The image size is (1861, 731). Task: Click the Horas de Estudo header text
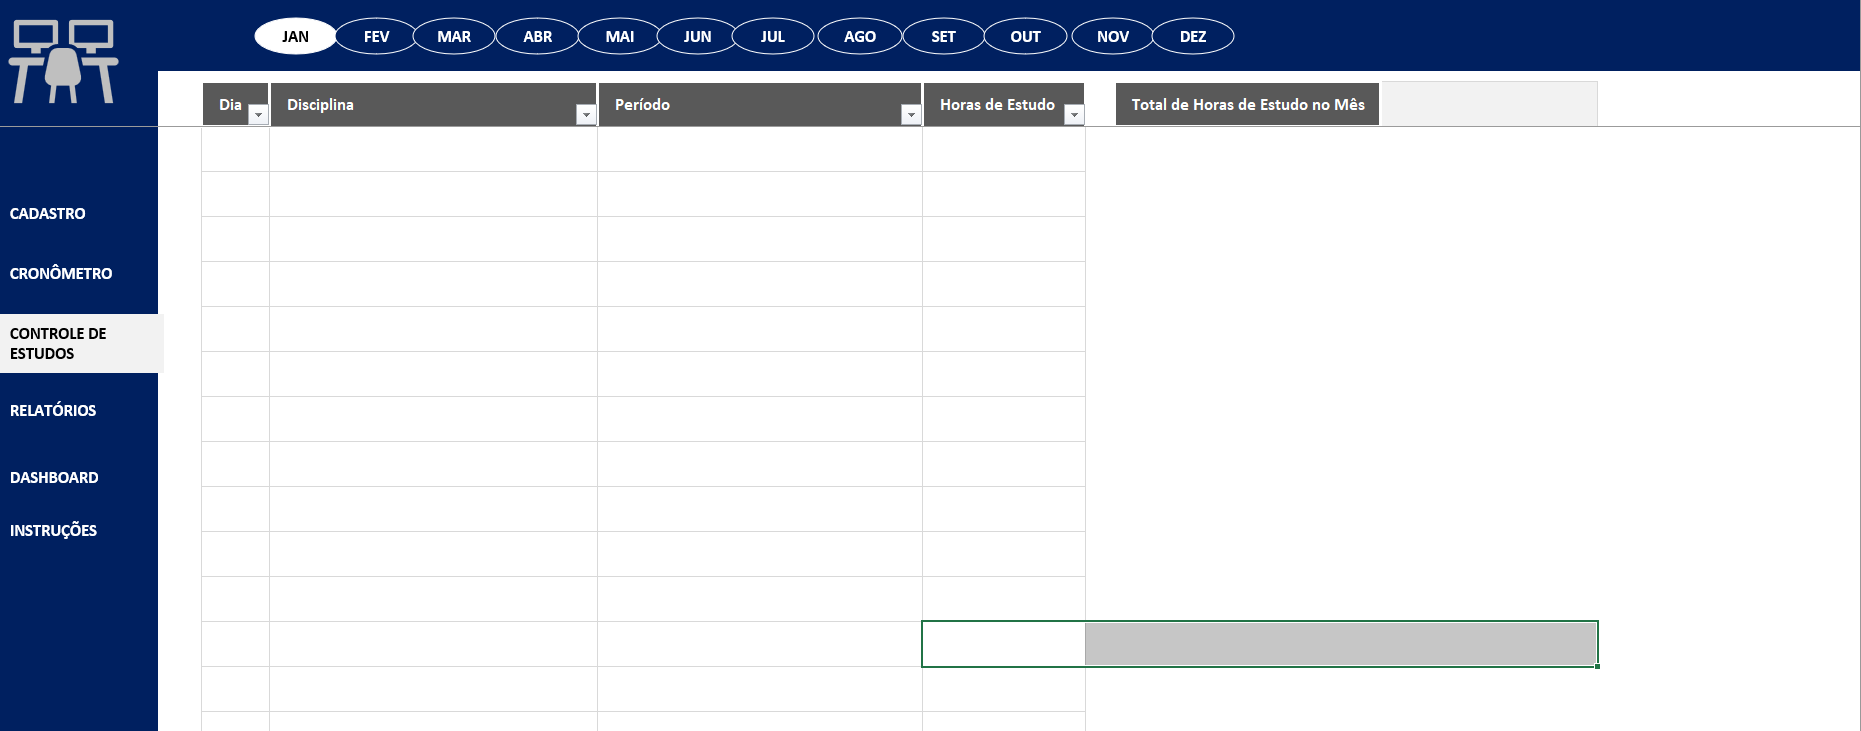coord(997,104)
